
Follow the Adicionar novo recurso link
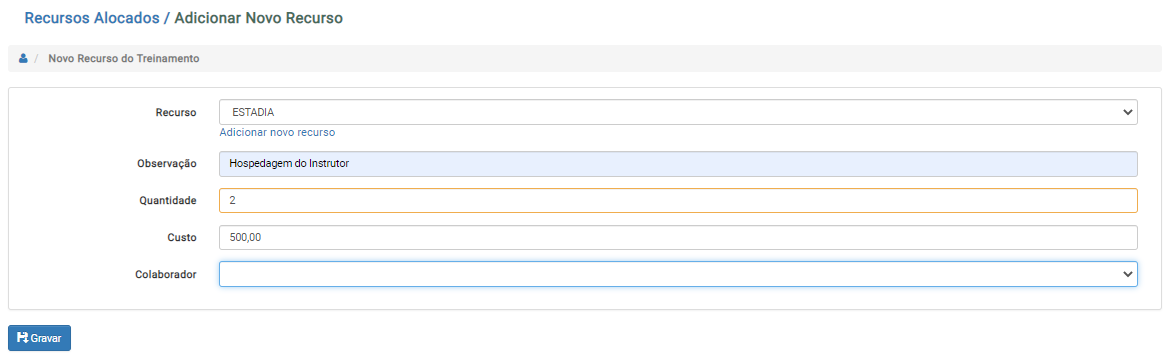(277, 132)
